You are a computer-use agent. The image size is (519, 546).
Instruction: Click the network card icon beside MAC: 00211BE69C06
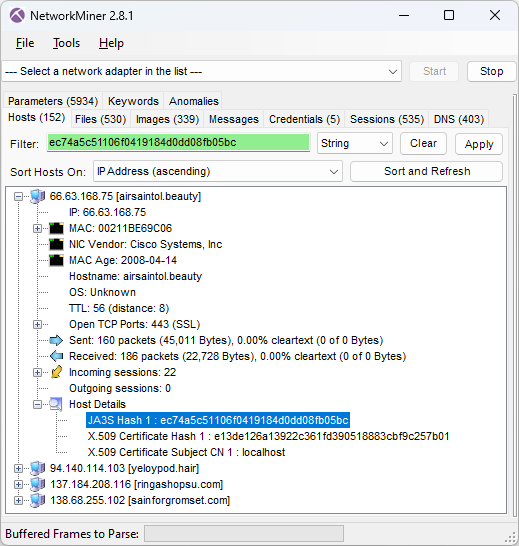(56, 228)
